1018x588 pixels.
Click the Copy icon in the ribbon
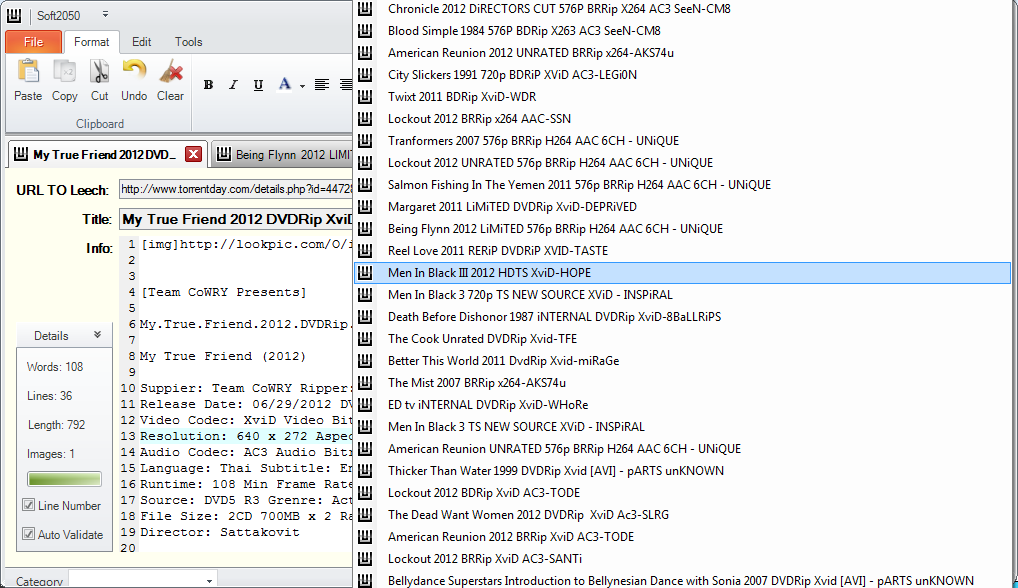click(65, 72)
